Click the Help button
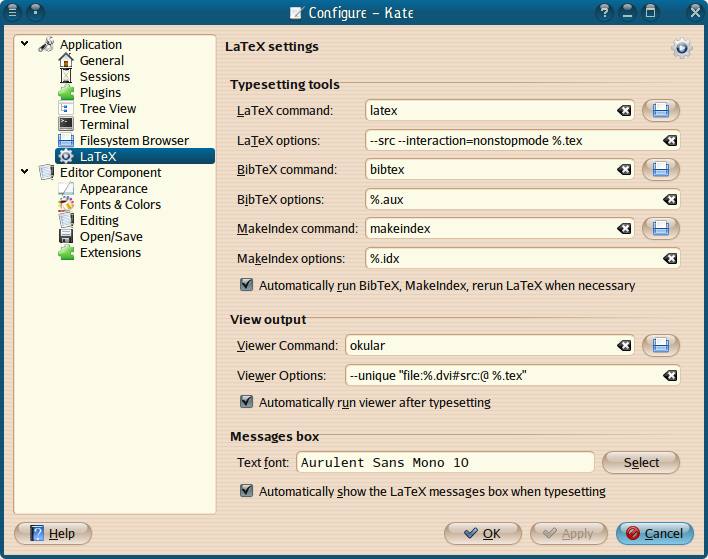The width and height of the screenshot is (708, 559). (53, 534)
